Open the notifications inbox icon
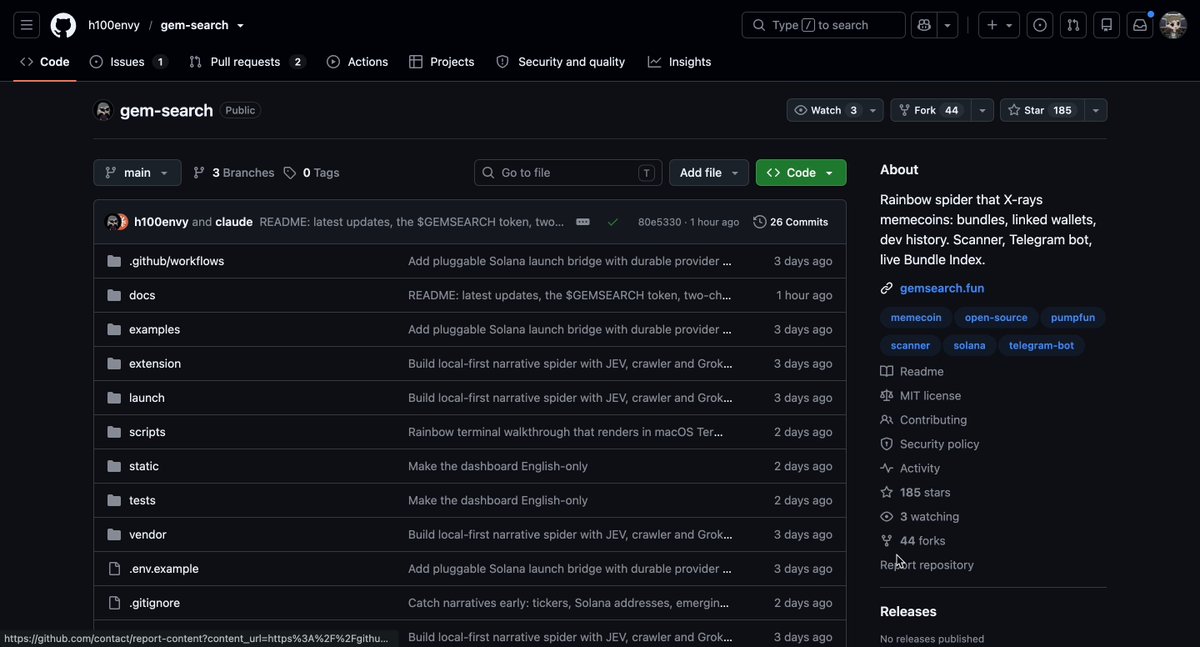This screenshot has height=647, width=1200. [1140, 25]
